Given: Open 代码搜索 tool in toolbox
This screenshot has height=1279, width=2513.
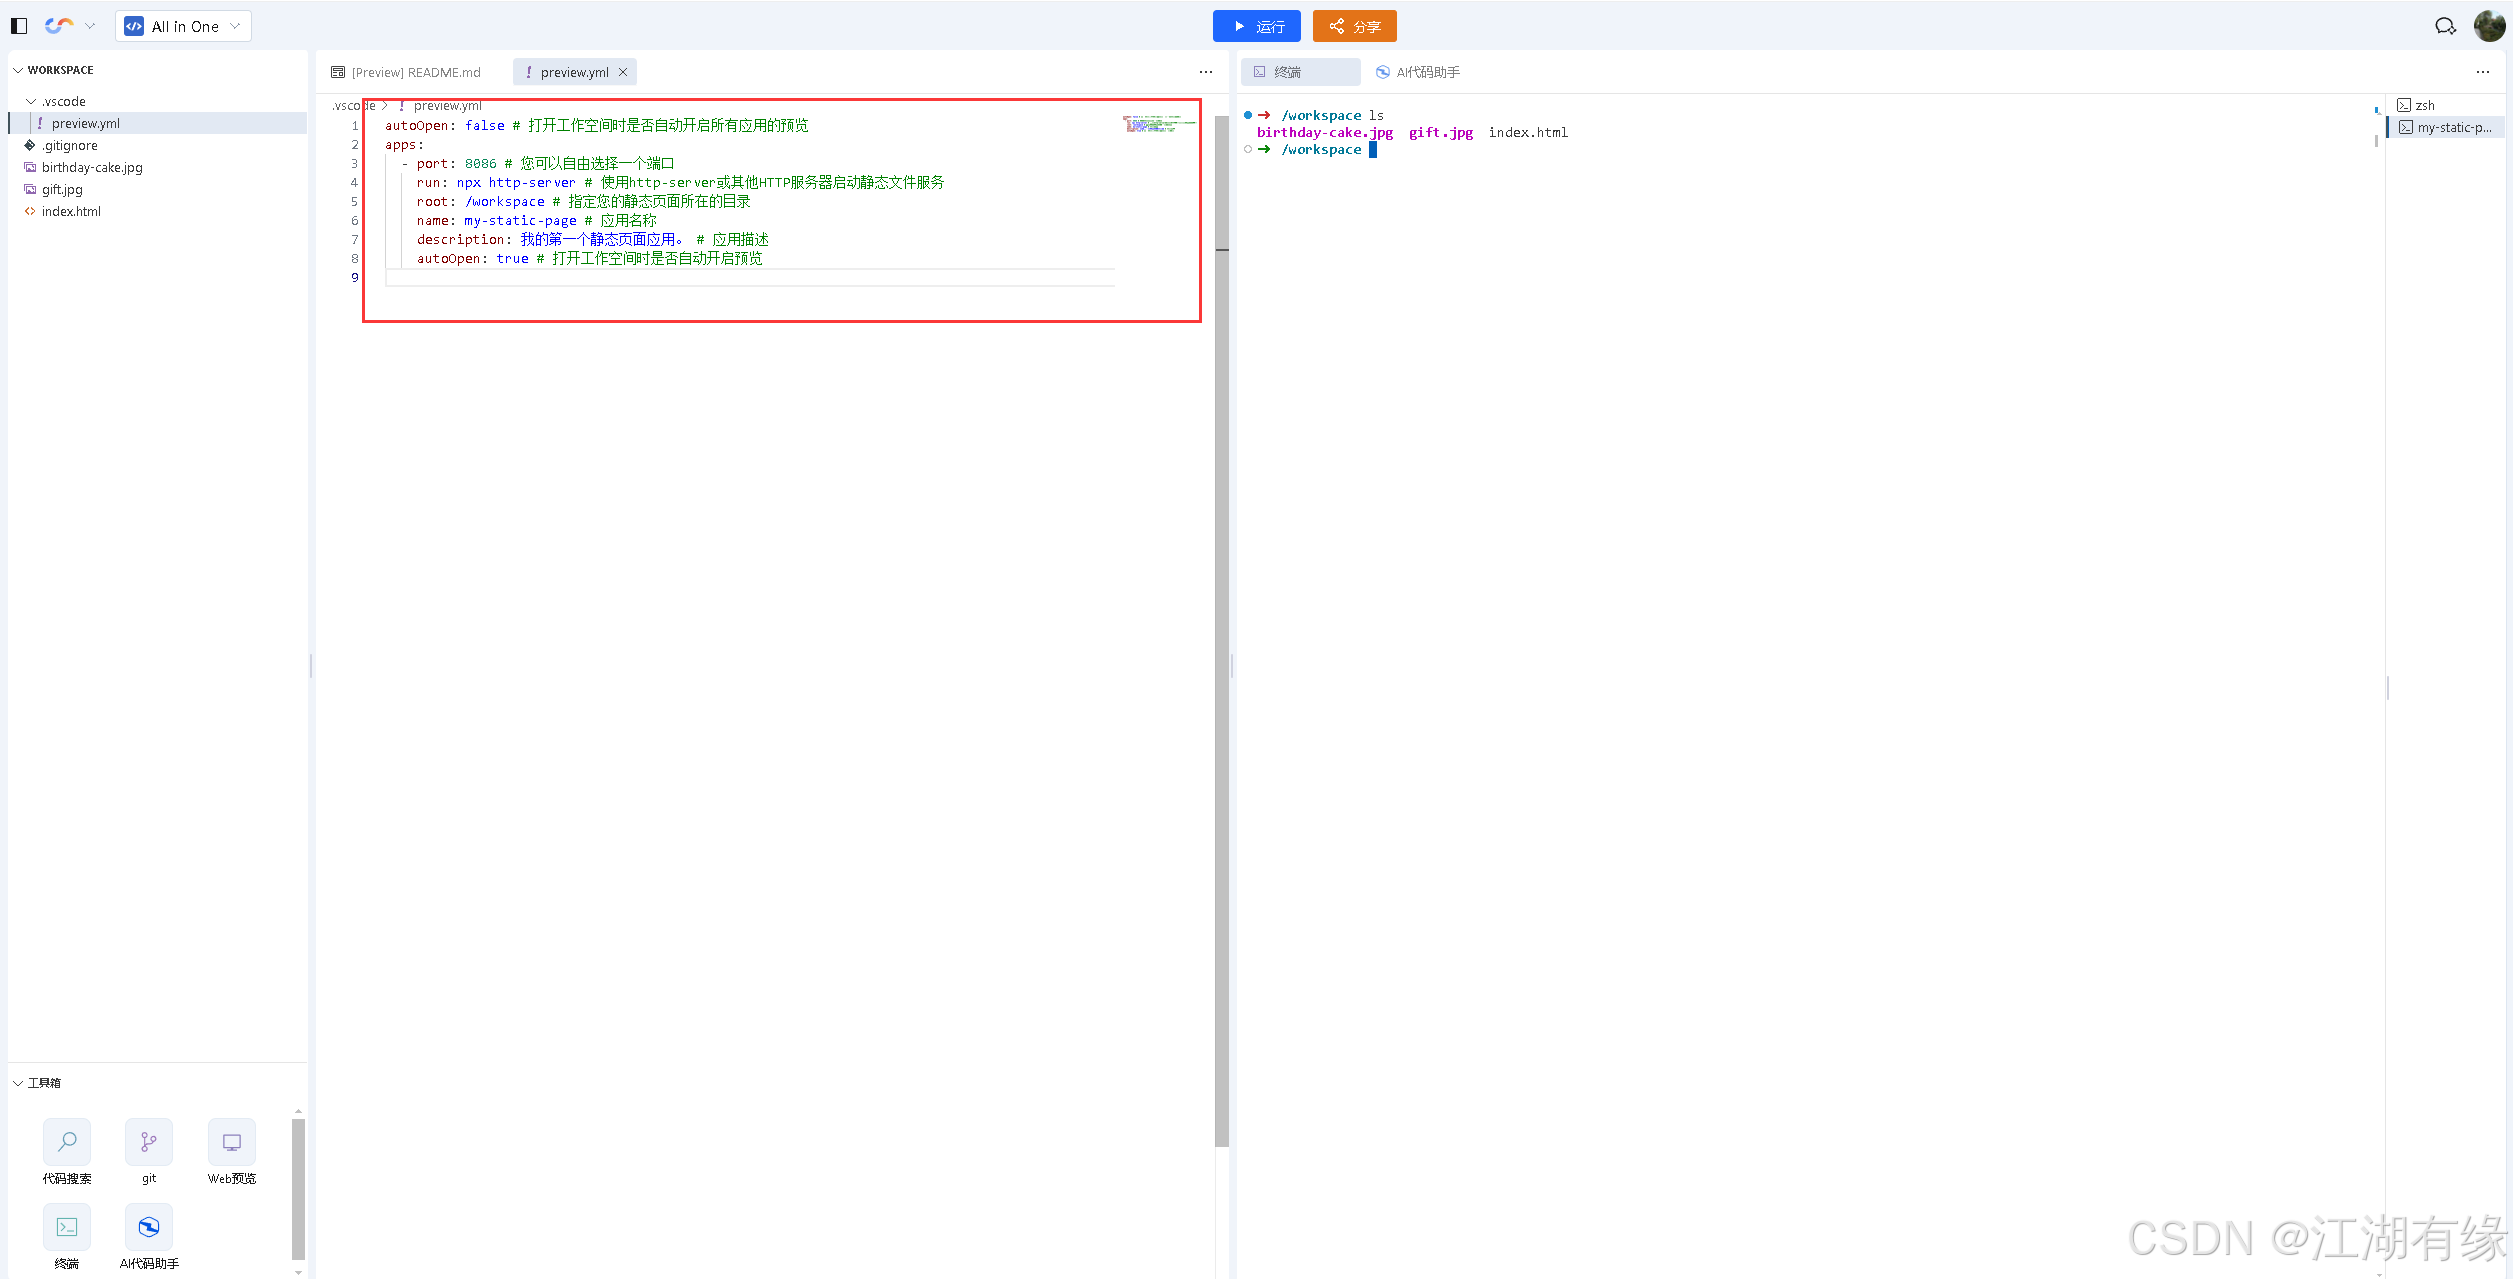Looking at the screenshot, I should [67, 1142].
